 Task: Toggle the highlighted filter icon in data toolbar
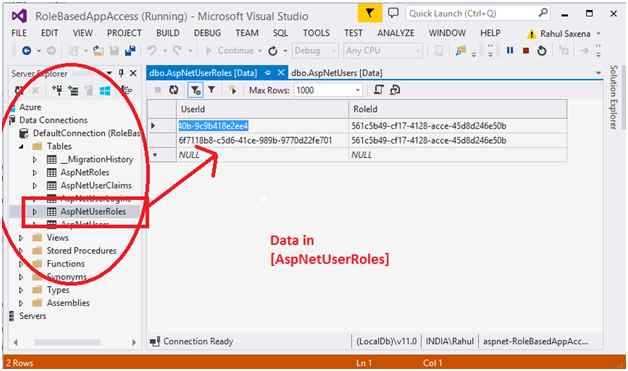tap(195, 90)
